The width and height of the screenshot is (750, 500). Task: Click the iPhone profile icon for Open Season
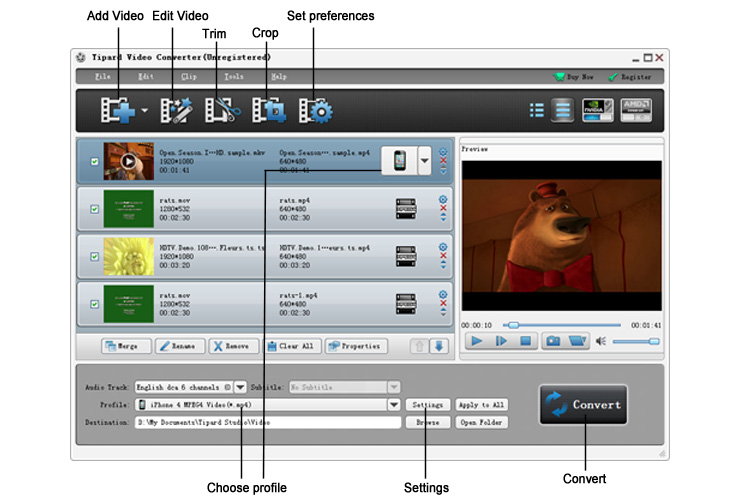point(399,160)
